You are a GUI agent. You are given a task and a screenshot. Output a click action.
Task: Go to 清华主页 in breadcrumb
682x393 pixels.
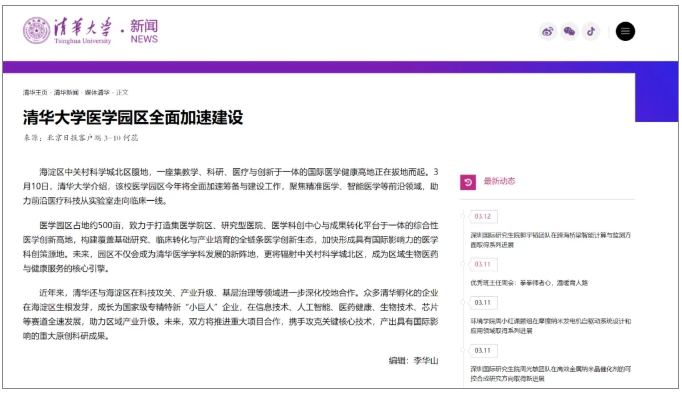coord(35,92)
